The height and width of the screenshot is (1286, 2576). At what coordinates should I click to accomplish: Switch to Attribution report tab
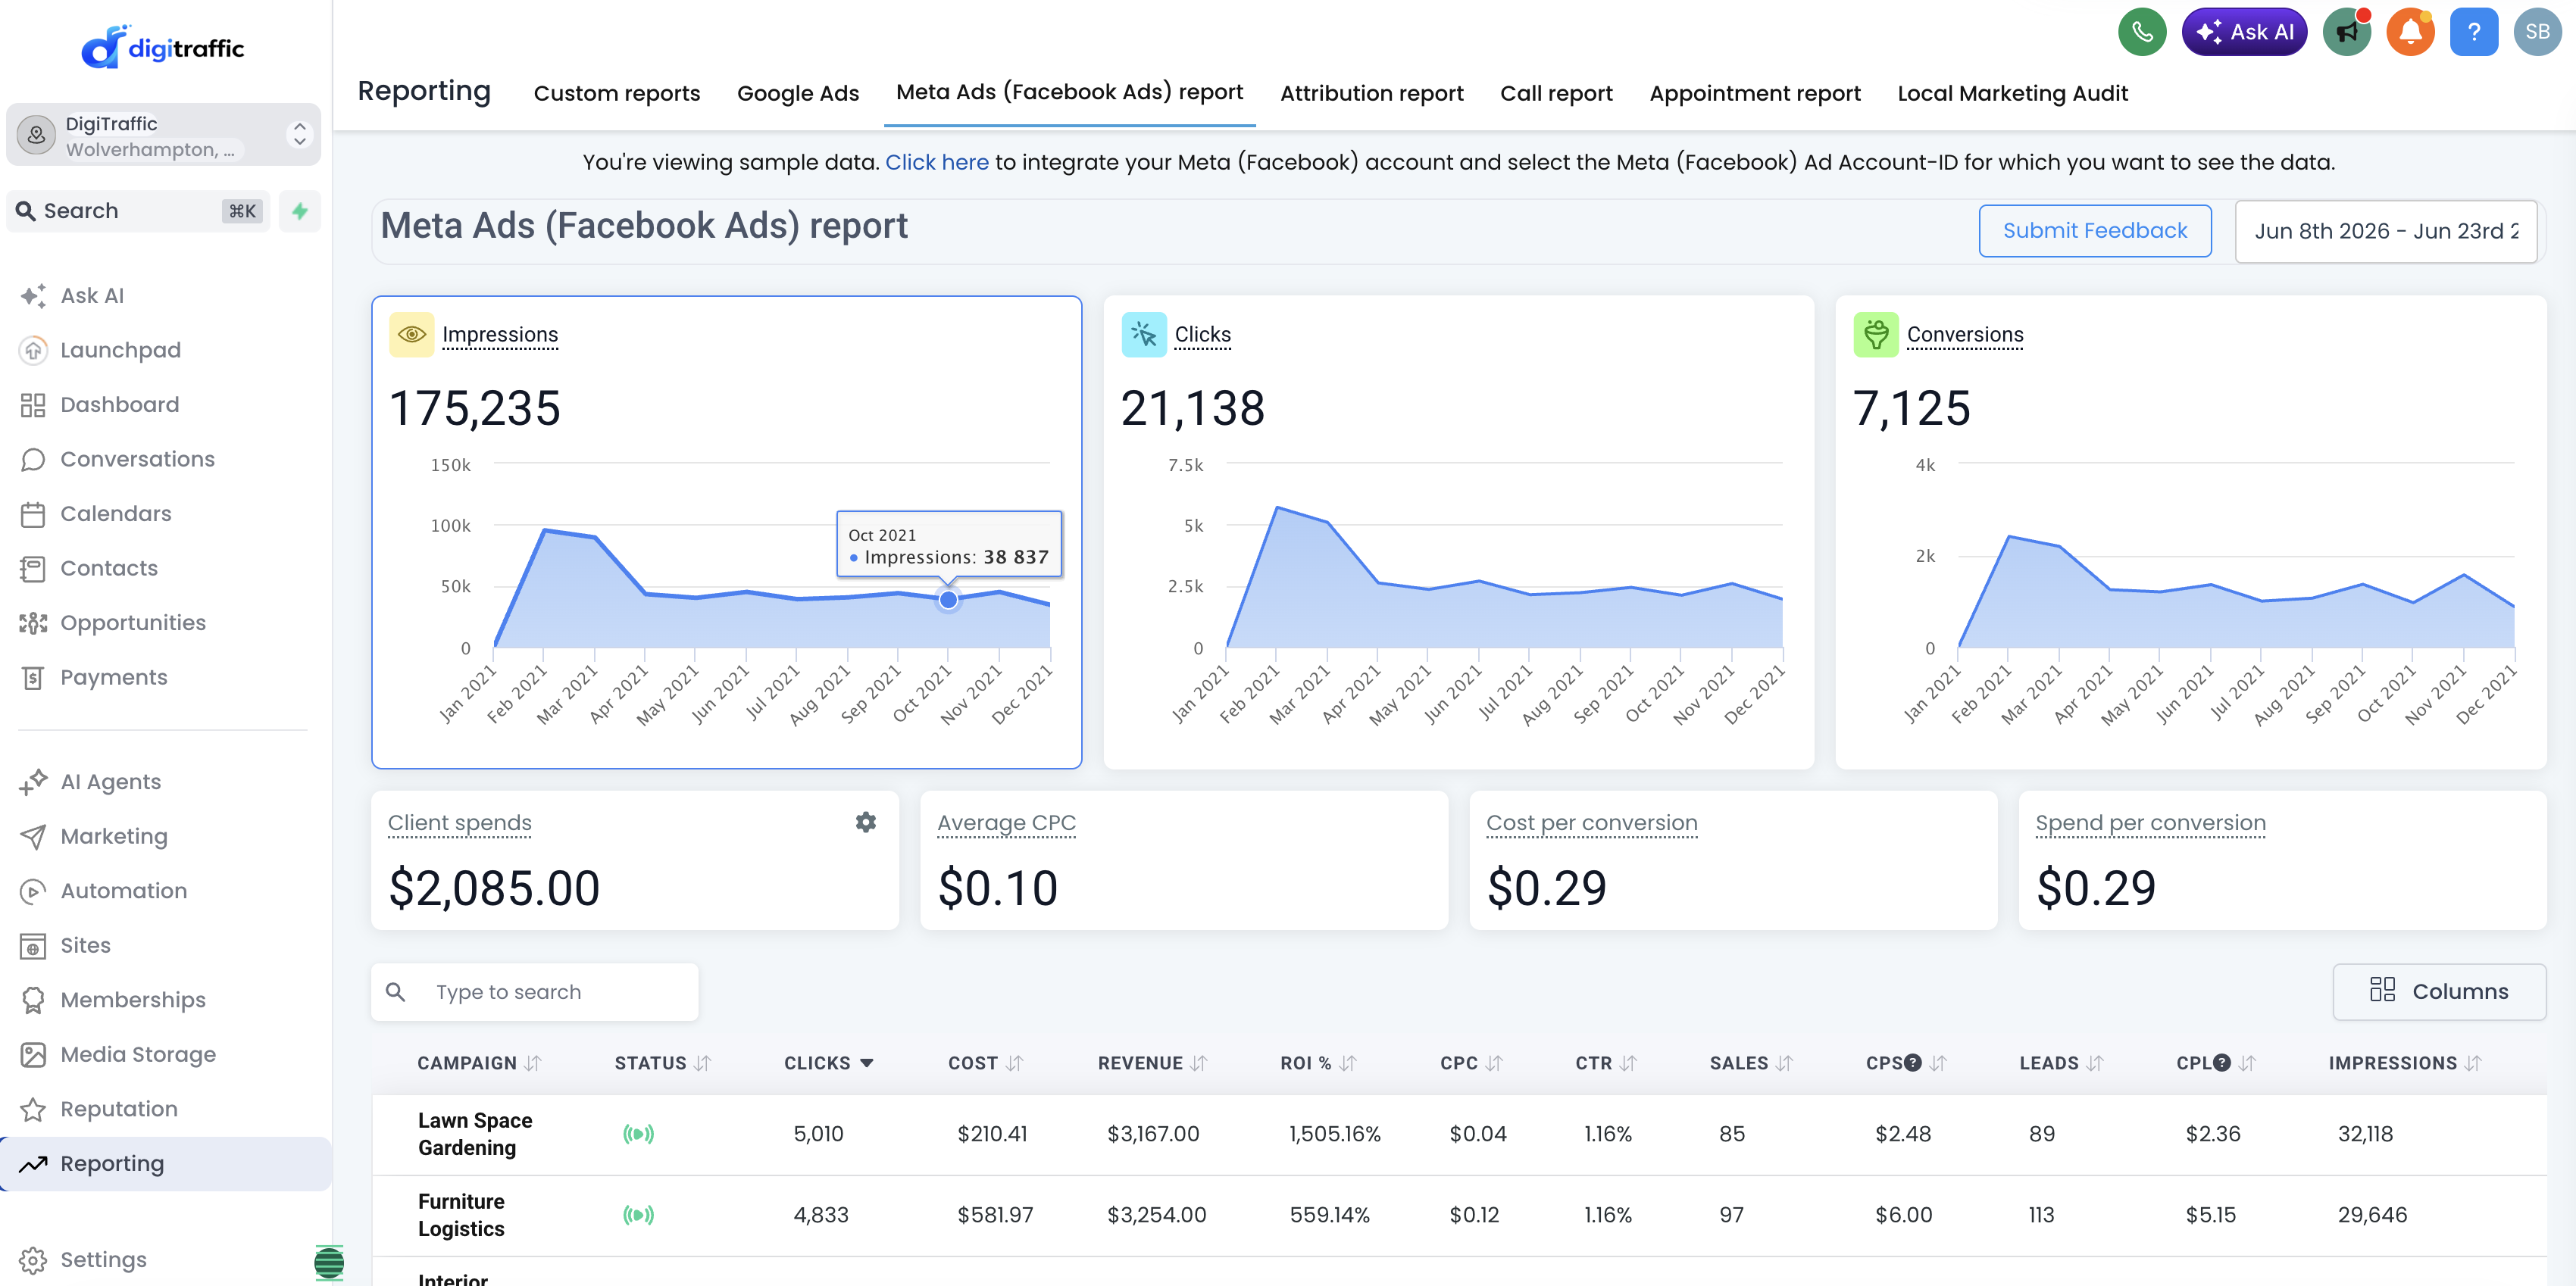point(1371,93)
